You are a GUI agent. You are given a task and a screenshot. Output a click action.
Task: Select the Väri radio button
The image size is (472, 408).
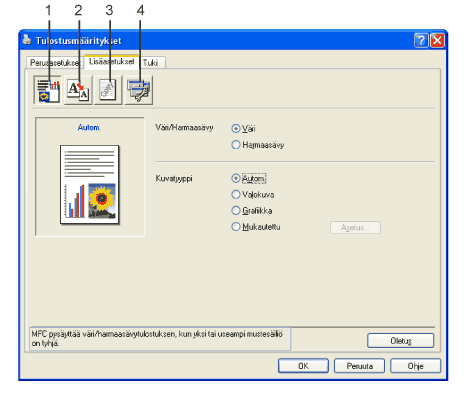point(236,128)
